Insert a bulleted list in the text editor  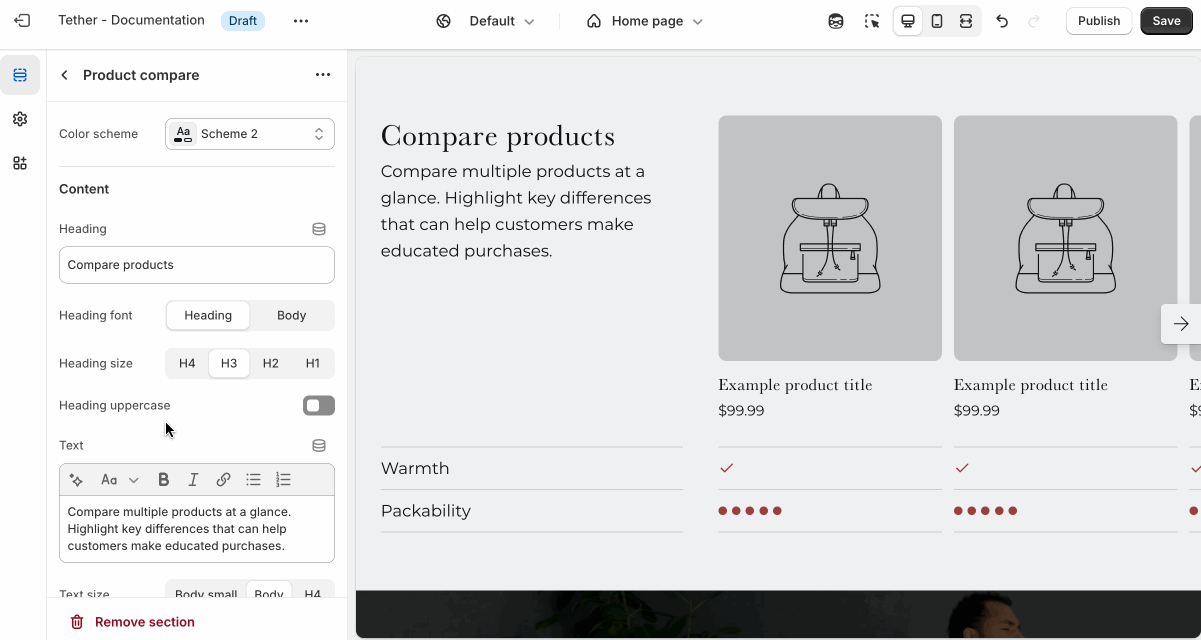pyautogui.click(x=253, y=480)
